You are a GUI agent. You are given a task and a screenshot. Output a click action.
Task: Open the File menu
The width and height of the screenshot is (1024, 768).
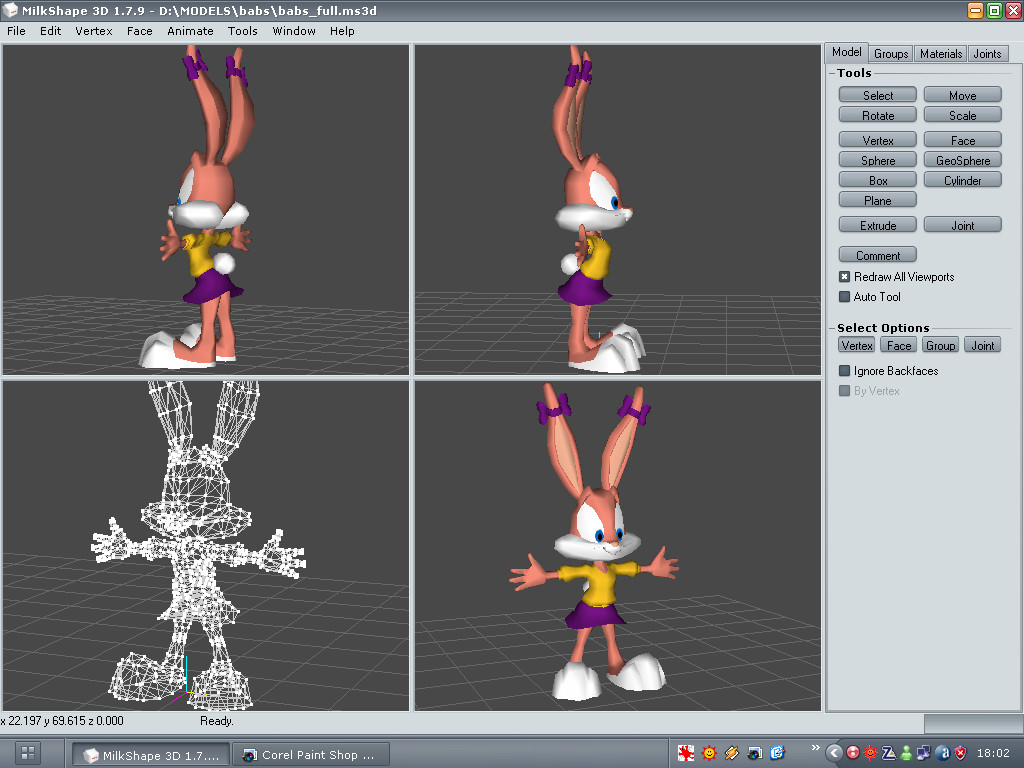16,31
